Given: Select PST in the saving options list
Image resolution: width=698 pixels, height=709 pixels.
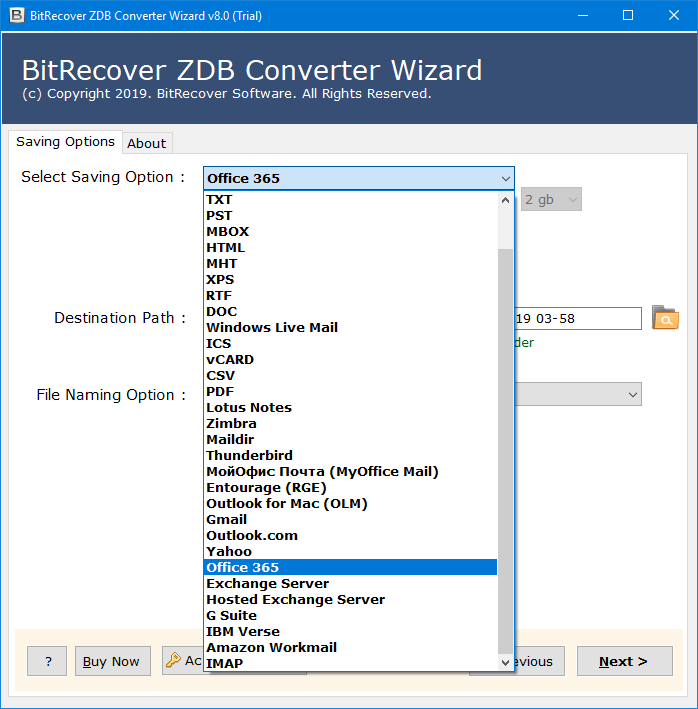Looking at the screenshot, I should [350, 216].
